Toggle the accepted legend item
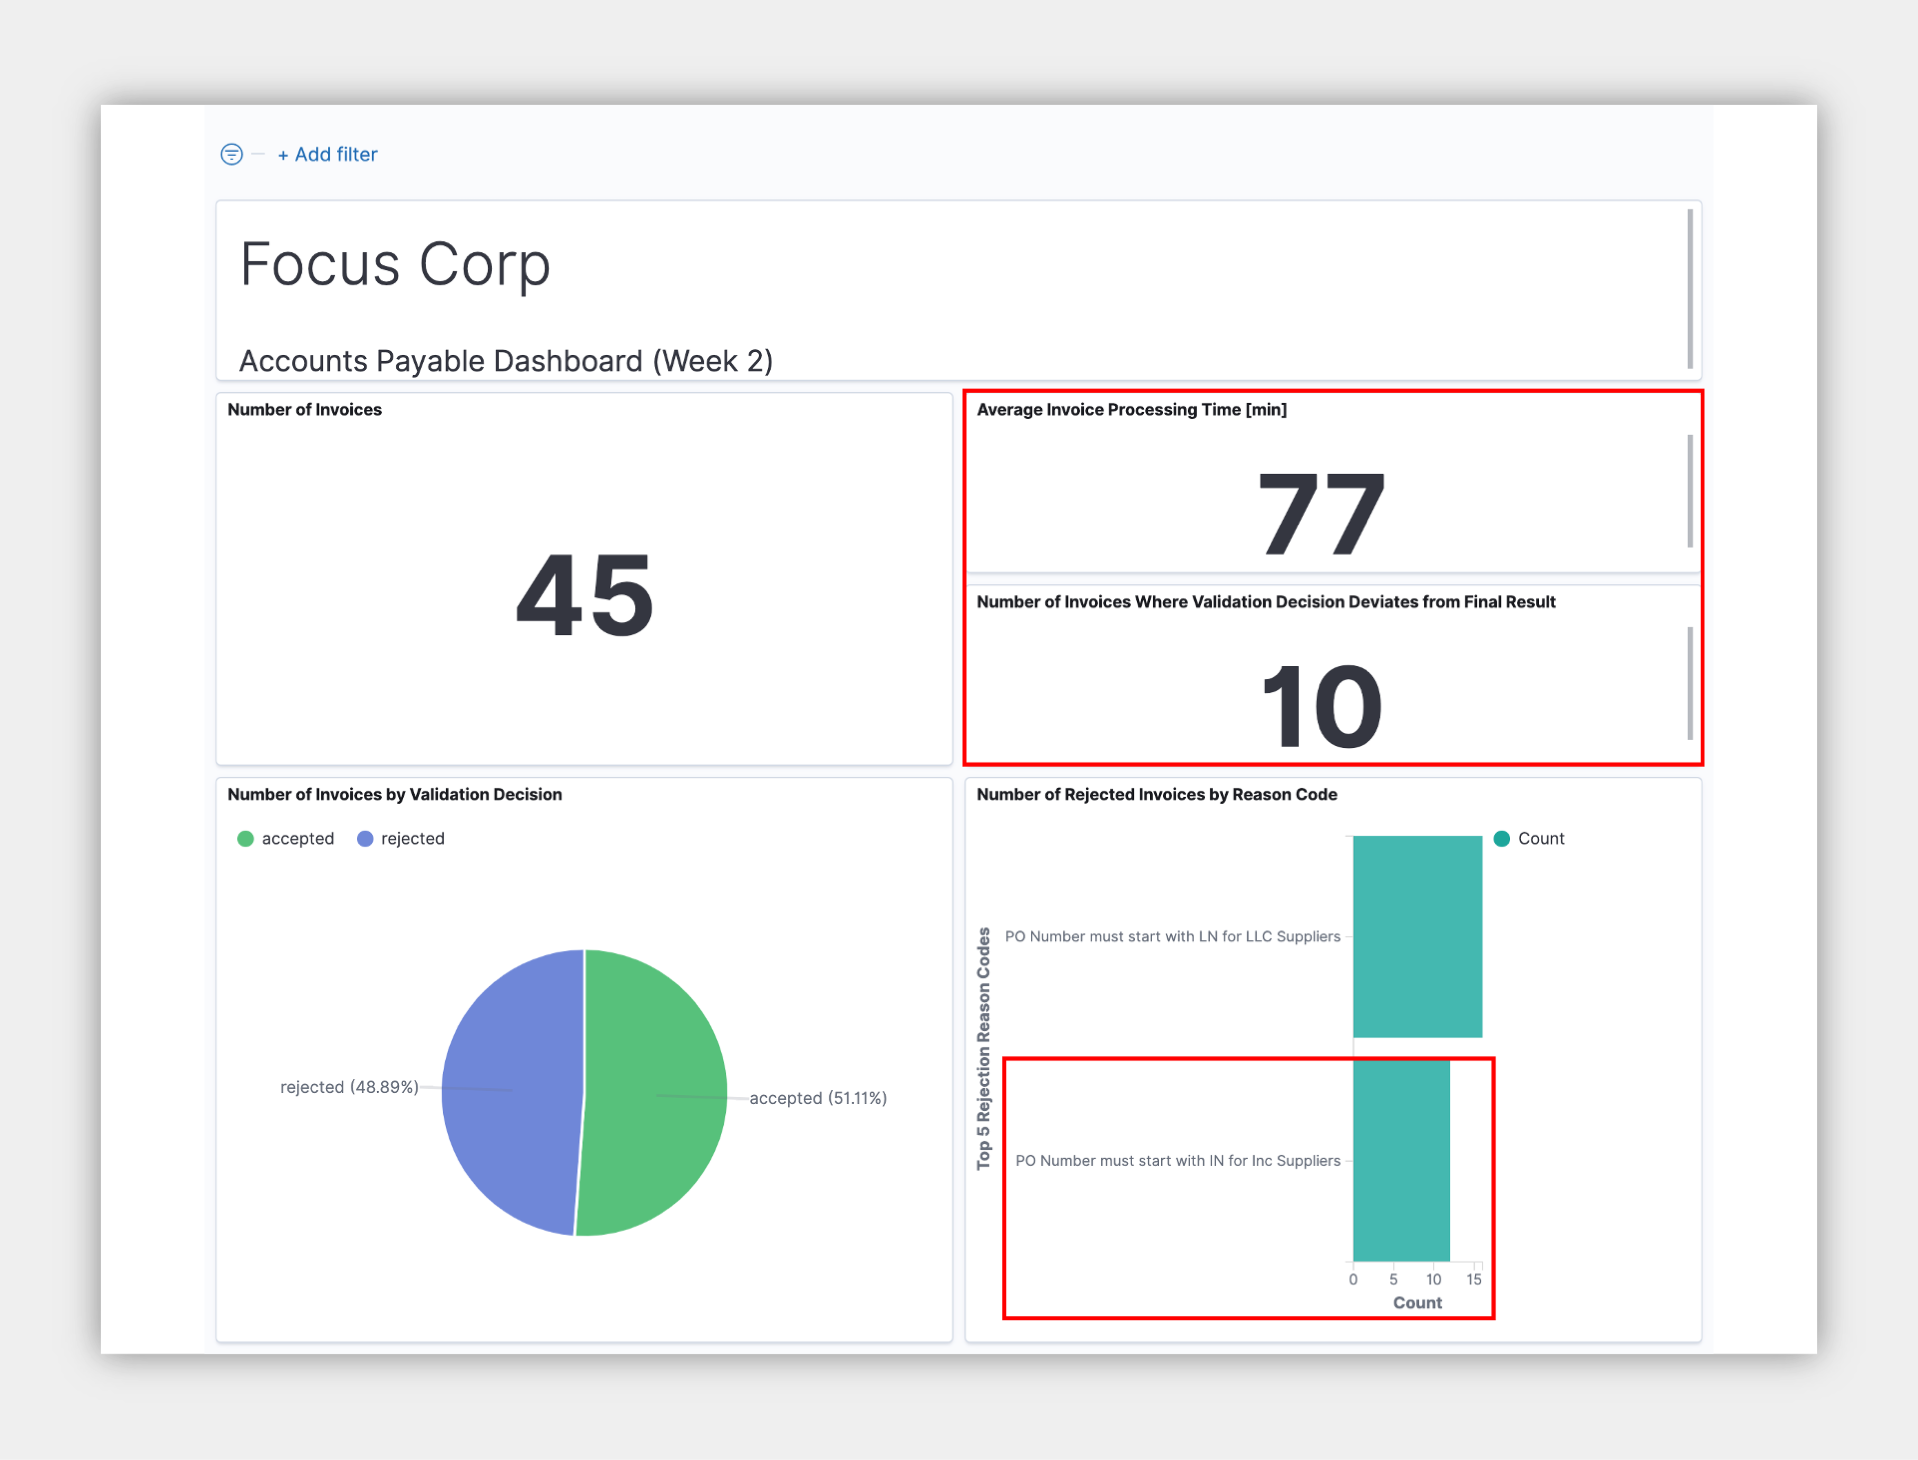Viewport: 1918px width, 1460px height. click(285, 838)
